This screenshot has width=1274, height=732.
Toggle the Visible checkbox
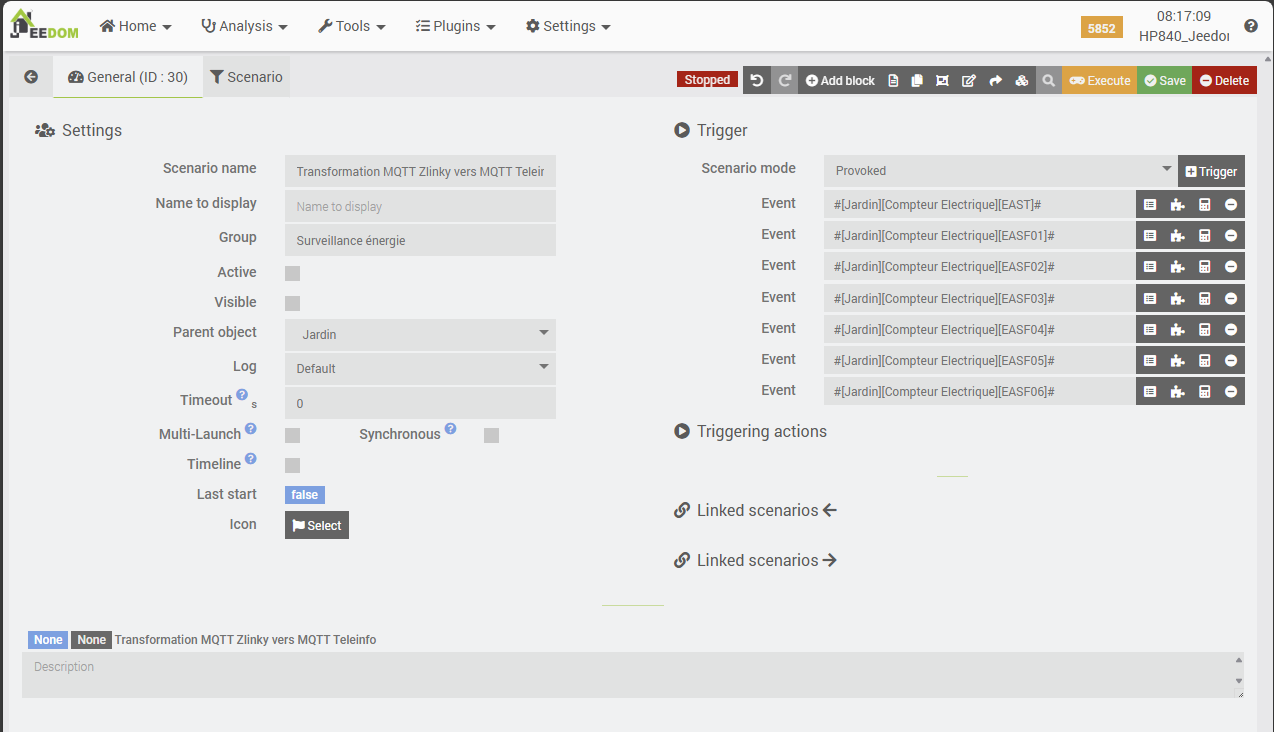292,303
